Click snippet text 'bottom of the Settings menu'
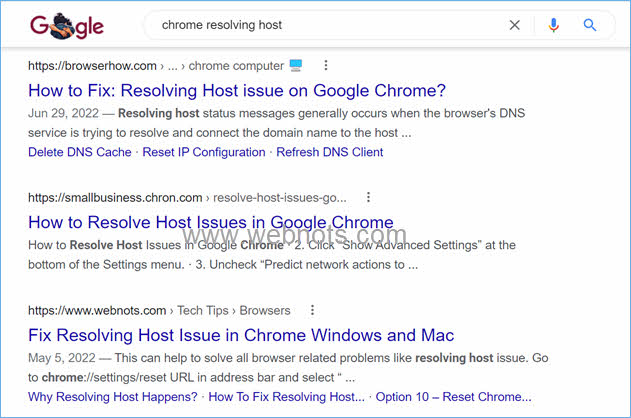 [105, 265]
